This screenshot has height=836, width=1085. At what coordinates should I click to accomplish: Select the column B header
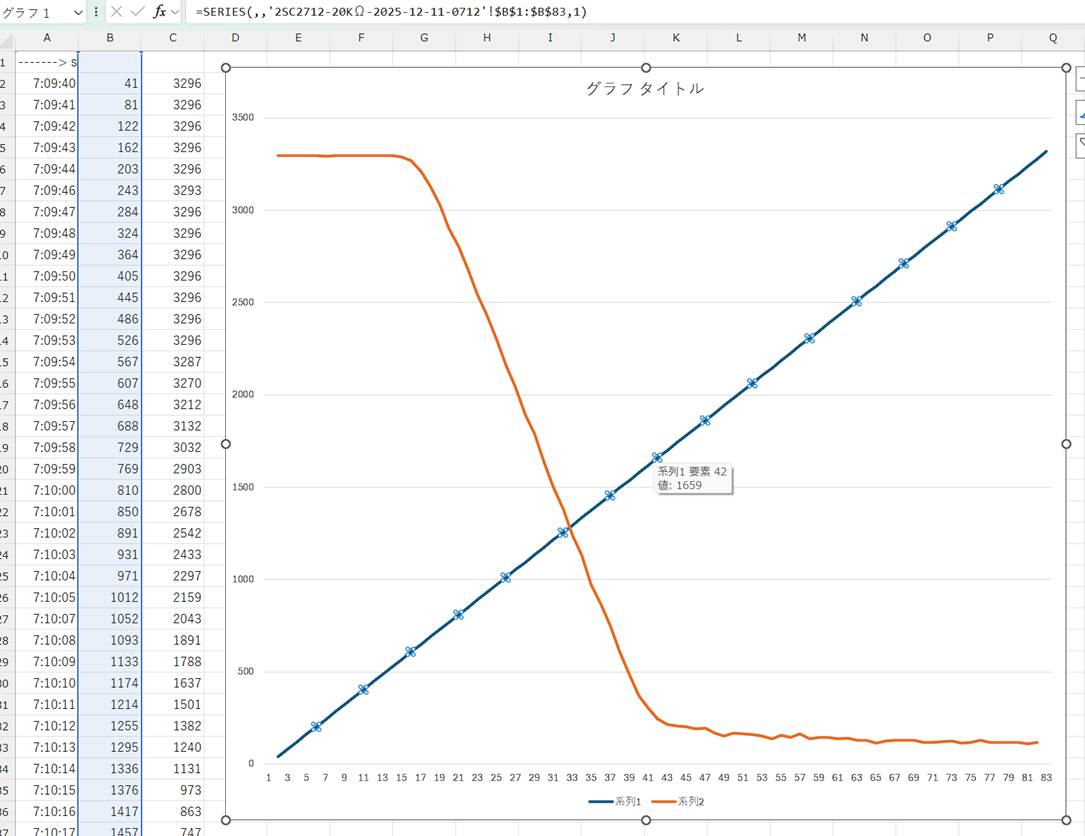109,38
